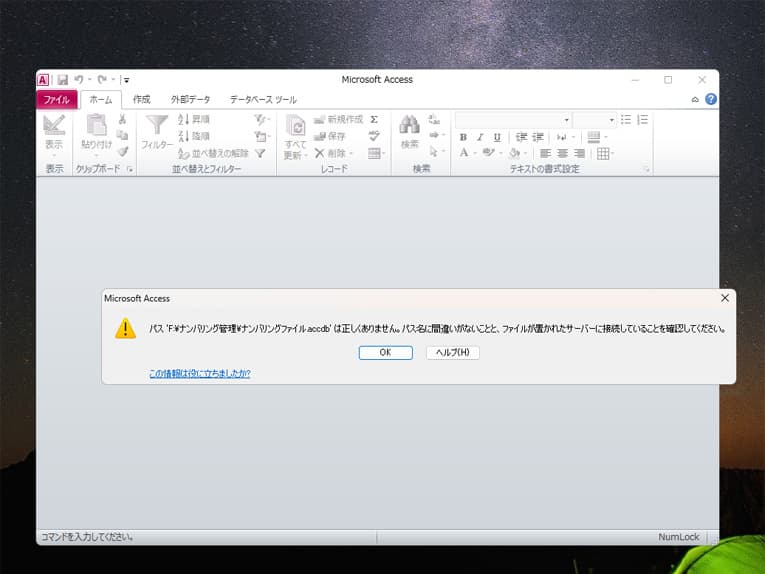The height and width of the screenshot is (574, 765).
Task: Click the 検索 binoculars icon
Action: point(409,125)
